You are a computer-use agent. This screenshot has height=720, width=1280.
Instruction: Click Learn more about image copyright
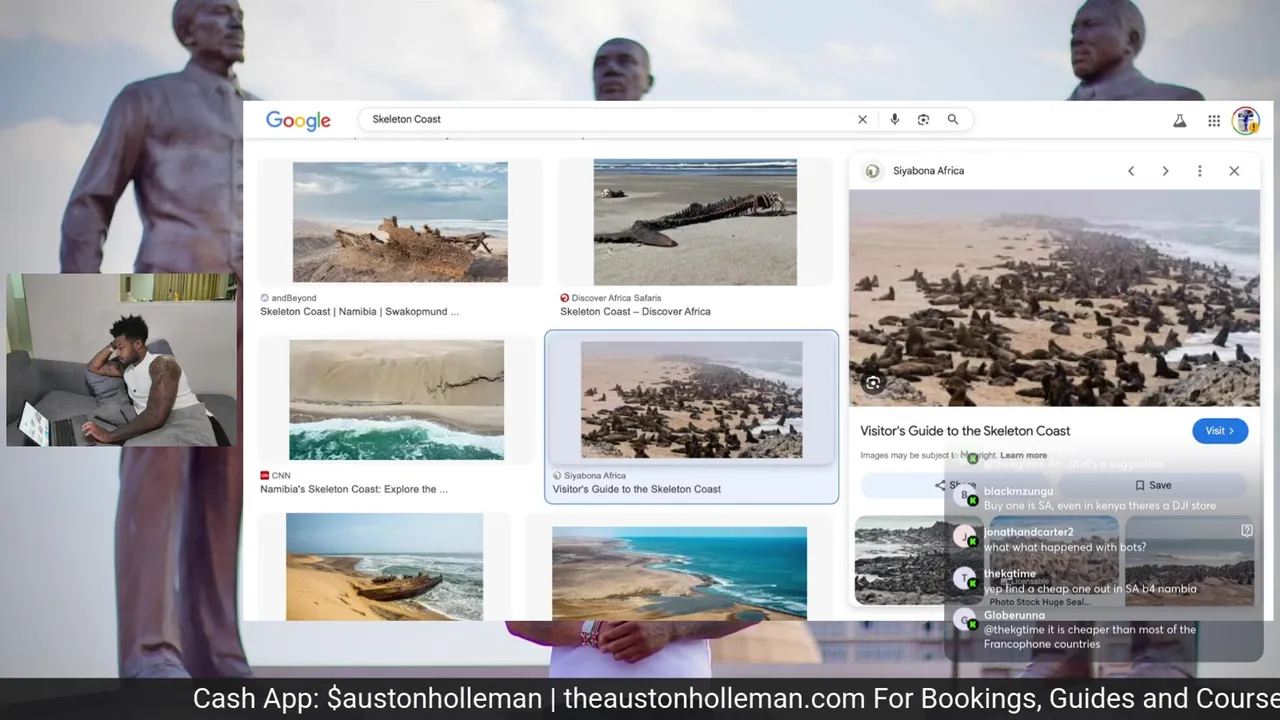point(1023,456)
